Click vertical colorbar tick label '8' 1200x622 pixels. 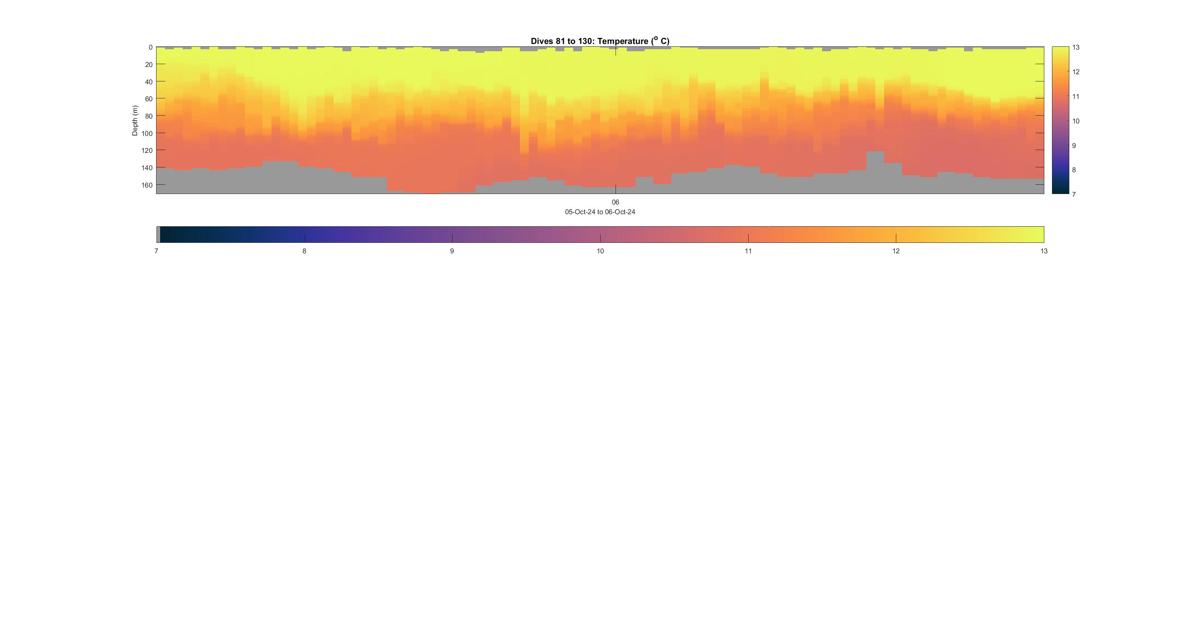(1075, 170)
